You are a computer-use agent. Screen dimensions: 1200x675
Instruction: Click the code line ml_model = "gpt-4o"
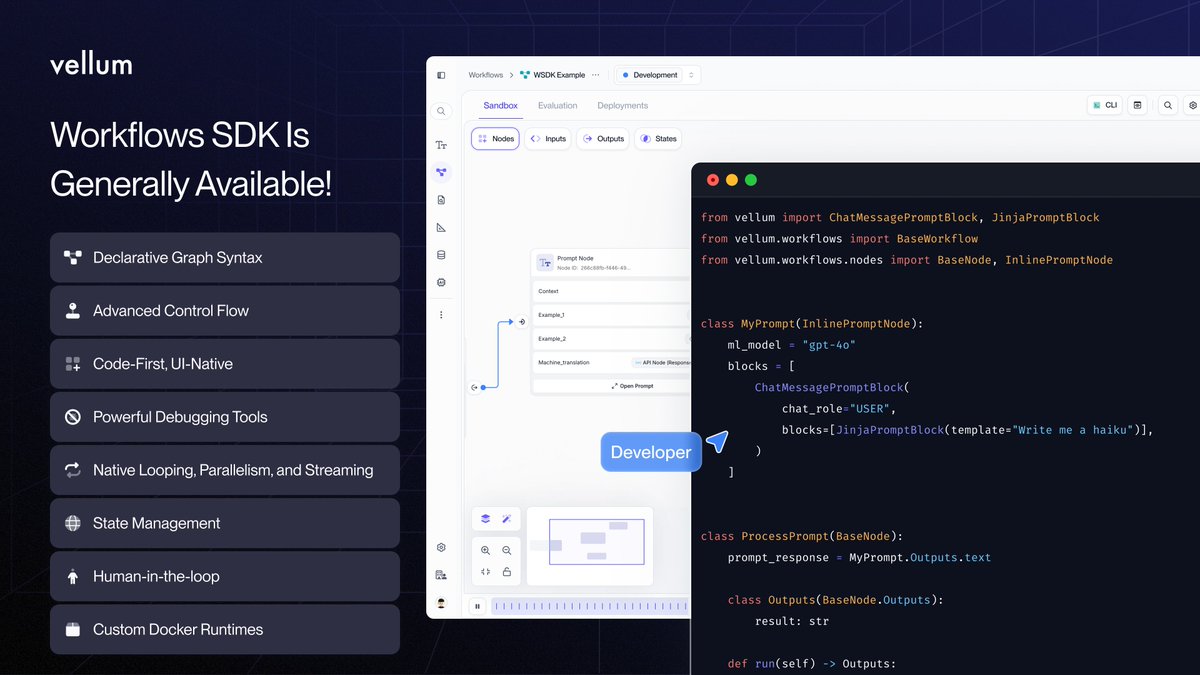tap(792, 345)
